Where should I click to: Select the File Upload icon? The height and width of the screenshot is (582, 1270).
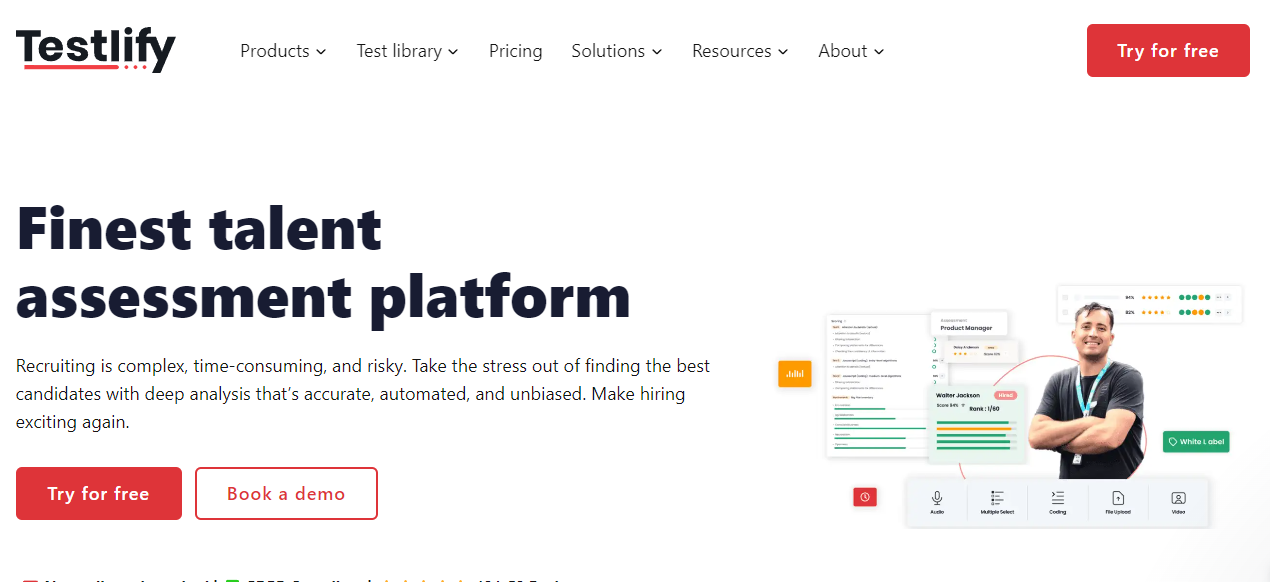[x=1118, y=497]
